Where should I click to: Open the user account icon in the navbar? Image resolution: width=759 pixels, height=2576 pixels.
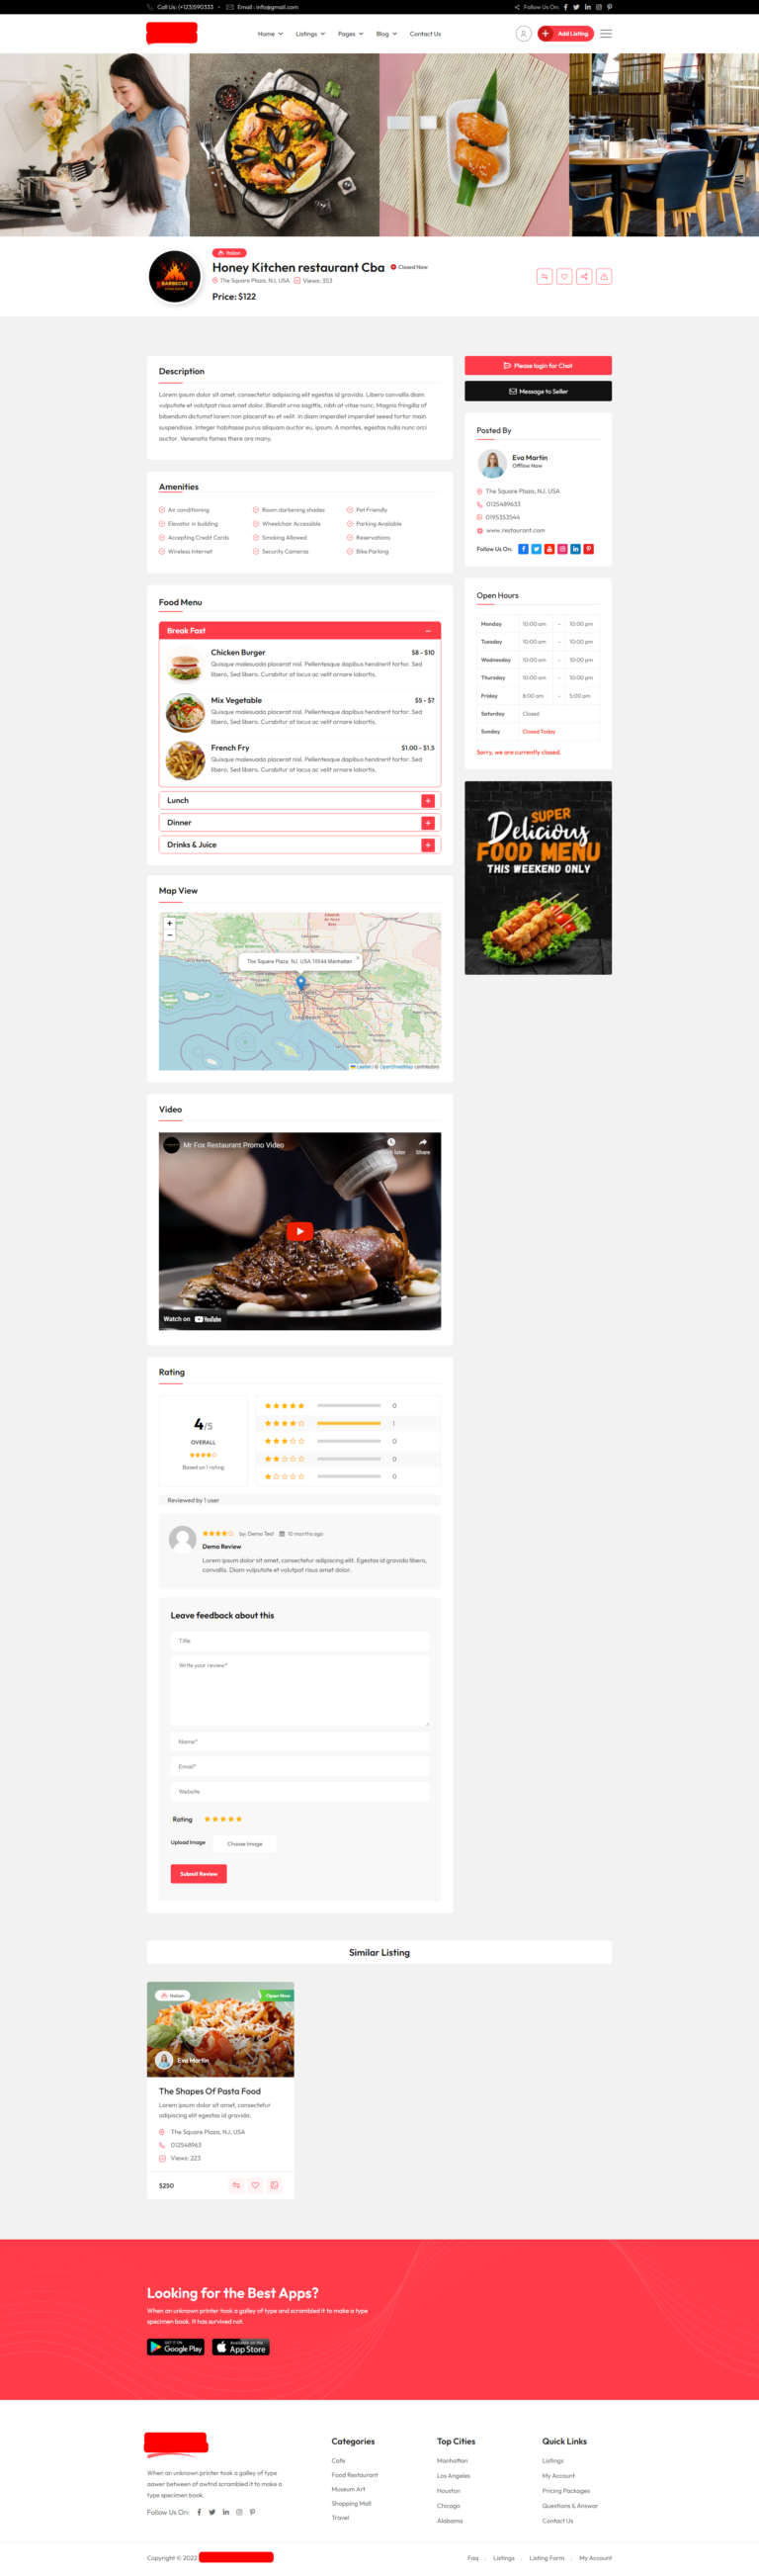pyautogui.click(x=523, y=34)
